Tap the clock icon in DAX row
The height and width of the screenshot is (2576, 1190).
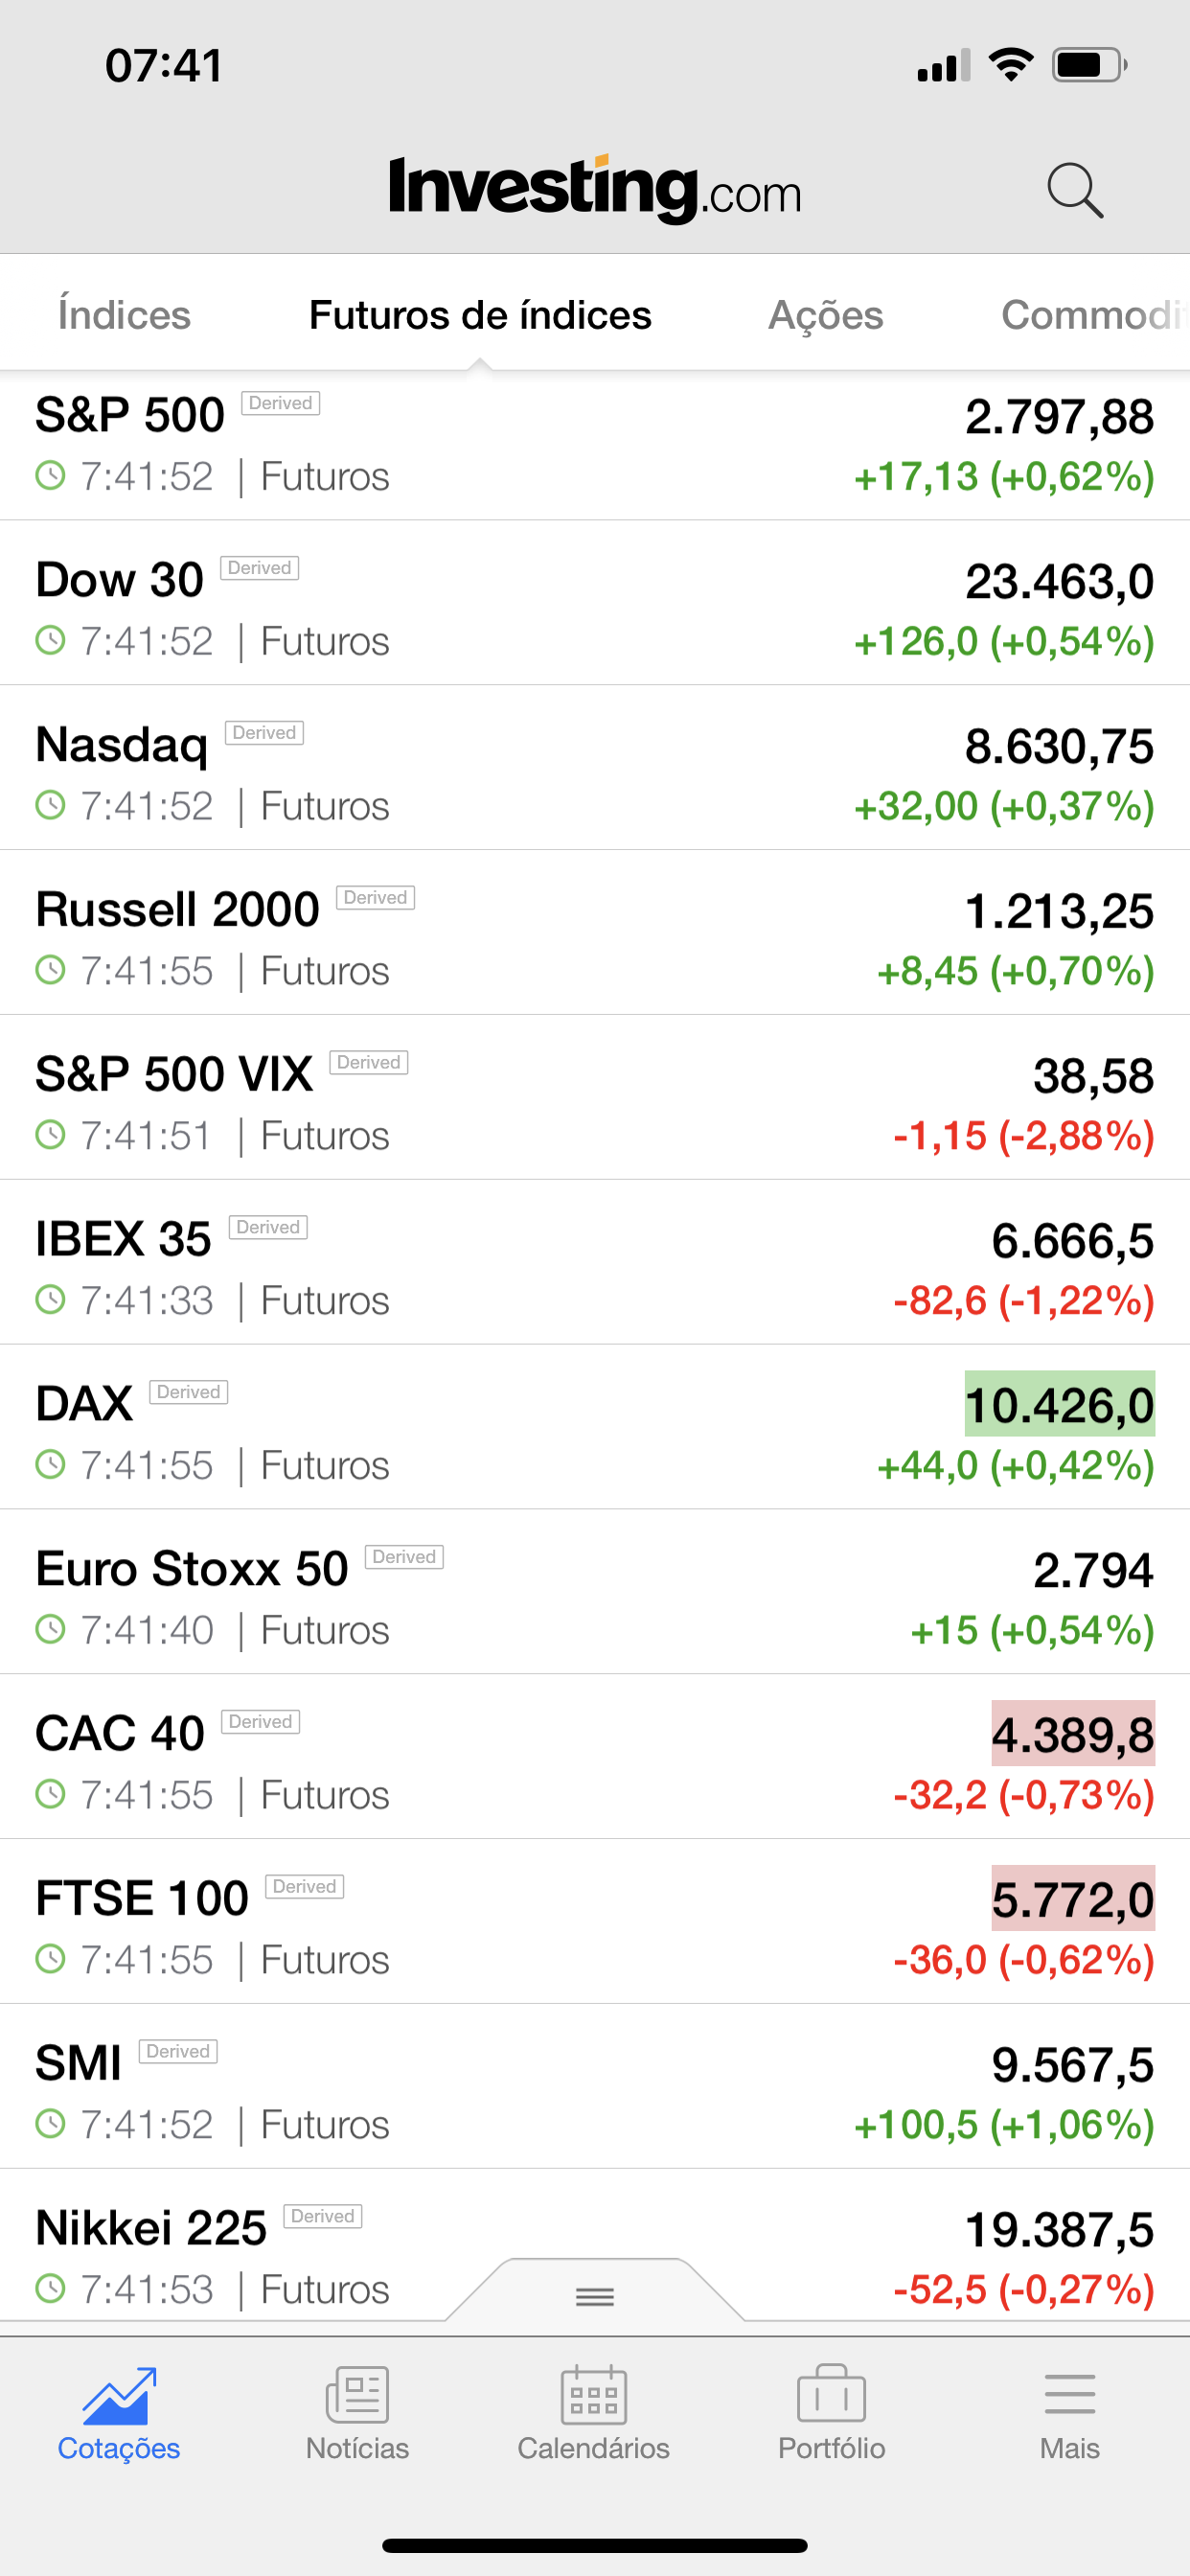click(50, 1465)
